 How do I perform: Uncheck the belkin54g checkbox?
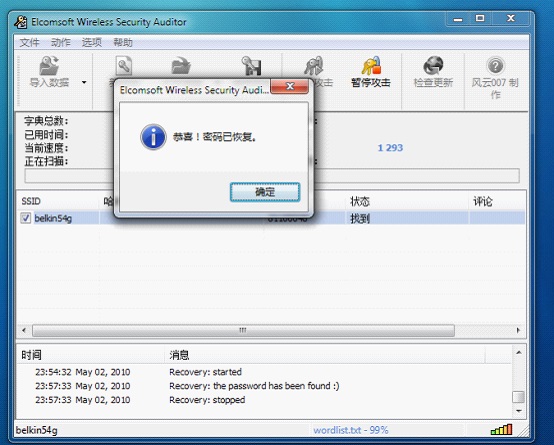point(25,218)
